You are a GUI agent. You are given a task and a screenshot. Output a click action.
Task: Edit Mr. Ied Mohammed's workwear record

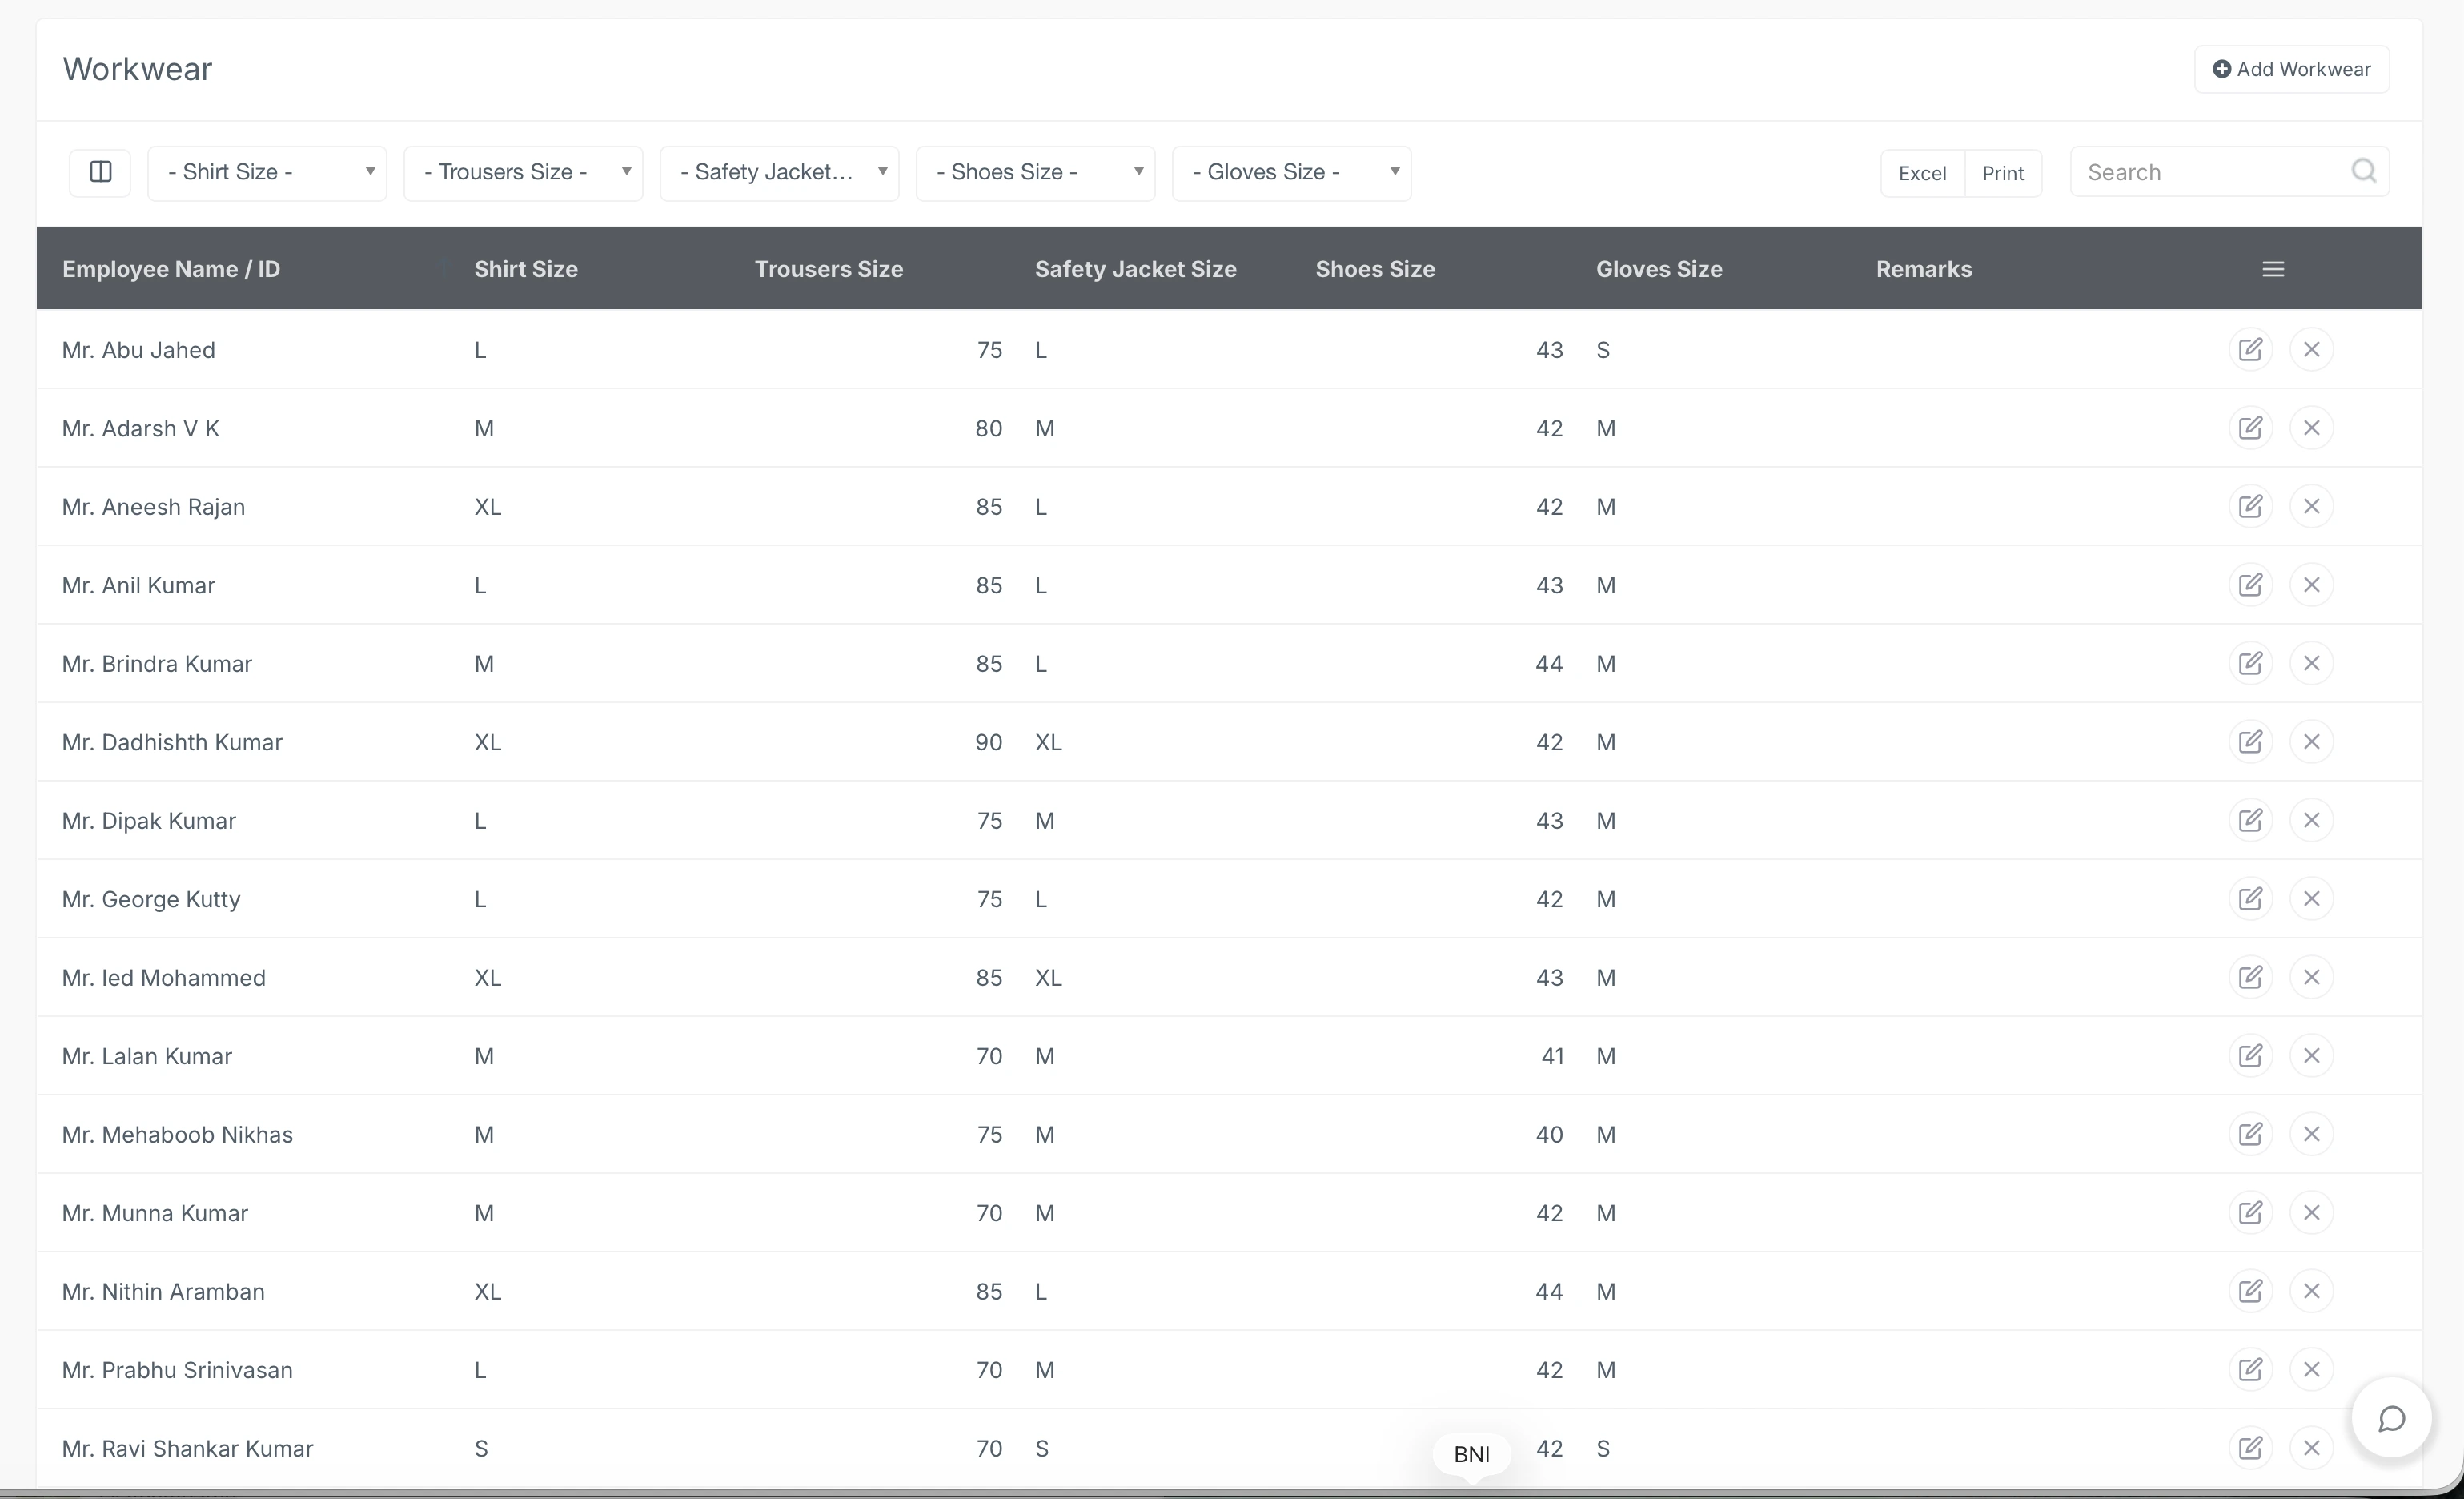click(2250, 978)
